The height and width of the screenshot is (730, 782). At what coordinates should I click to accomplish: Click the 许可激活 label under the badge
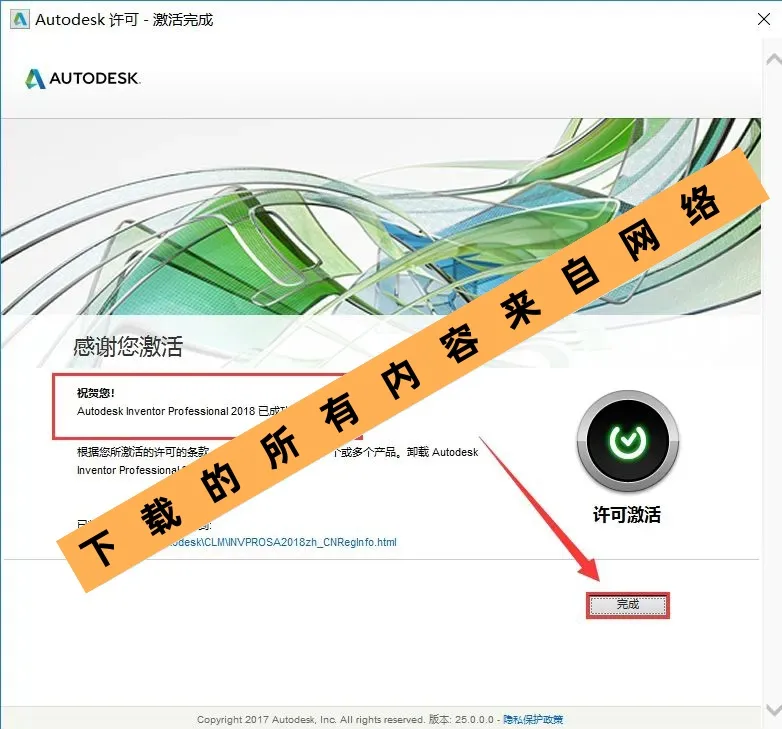pos(627,514)
